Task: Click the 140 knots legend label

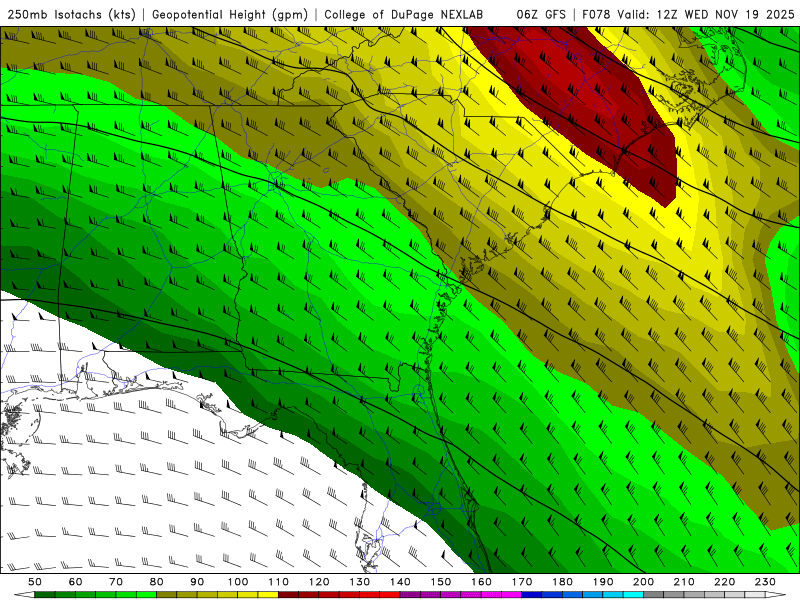Action: [x=400, y=582]
